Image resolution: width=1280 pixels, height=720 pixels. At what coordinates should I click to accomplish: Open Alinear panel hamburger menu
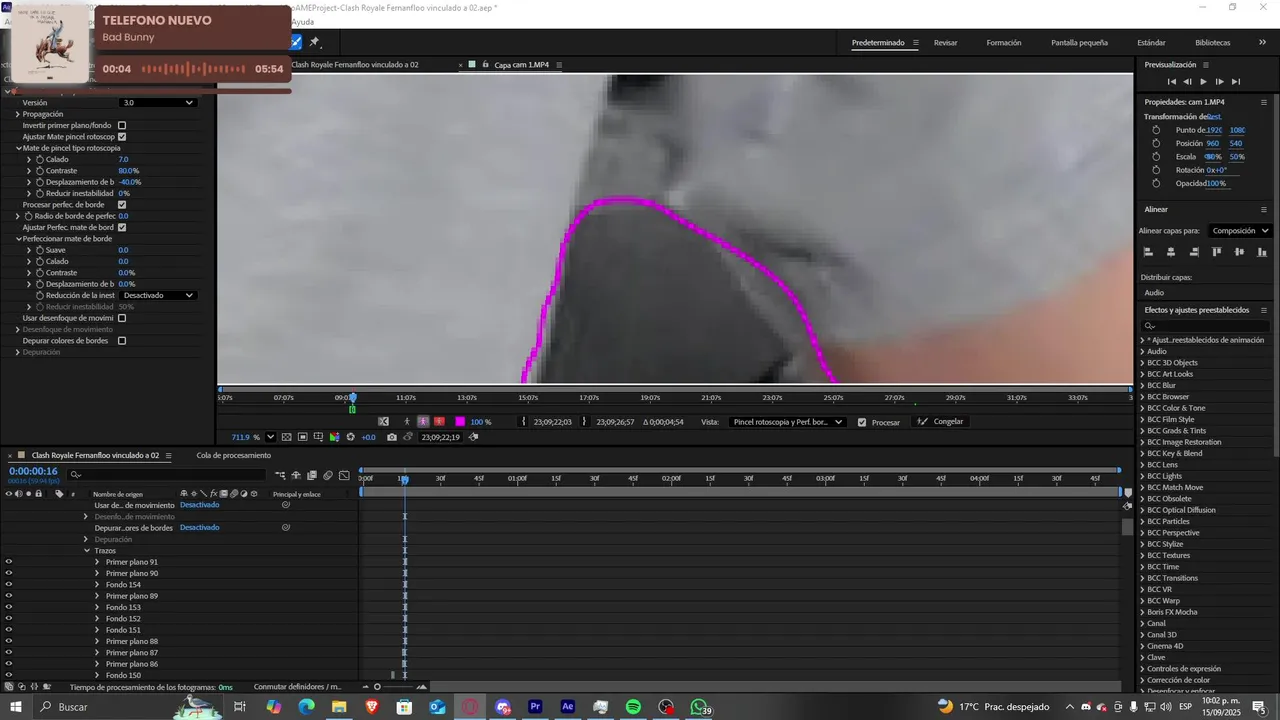(x=1264, y=209)
